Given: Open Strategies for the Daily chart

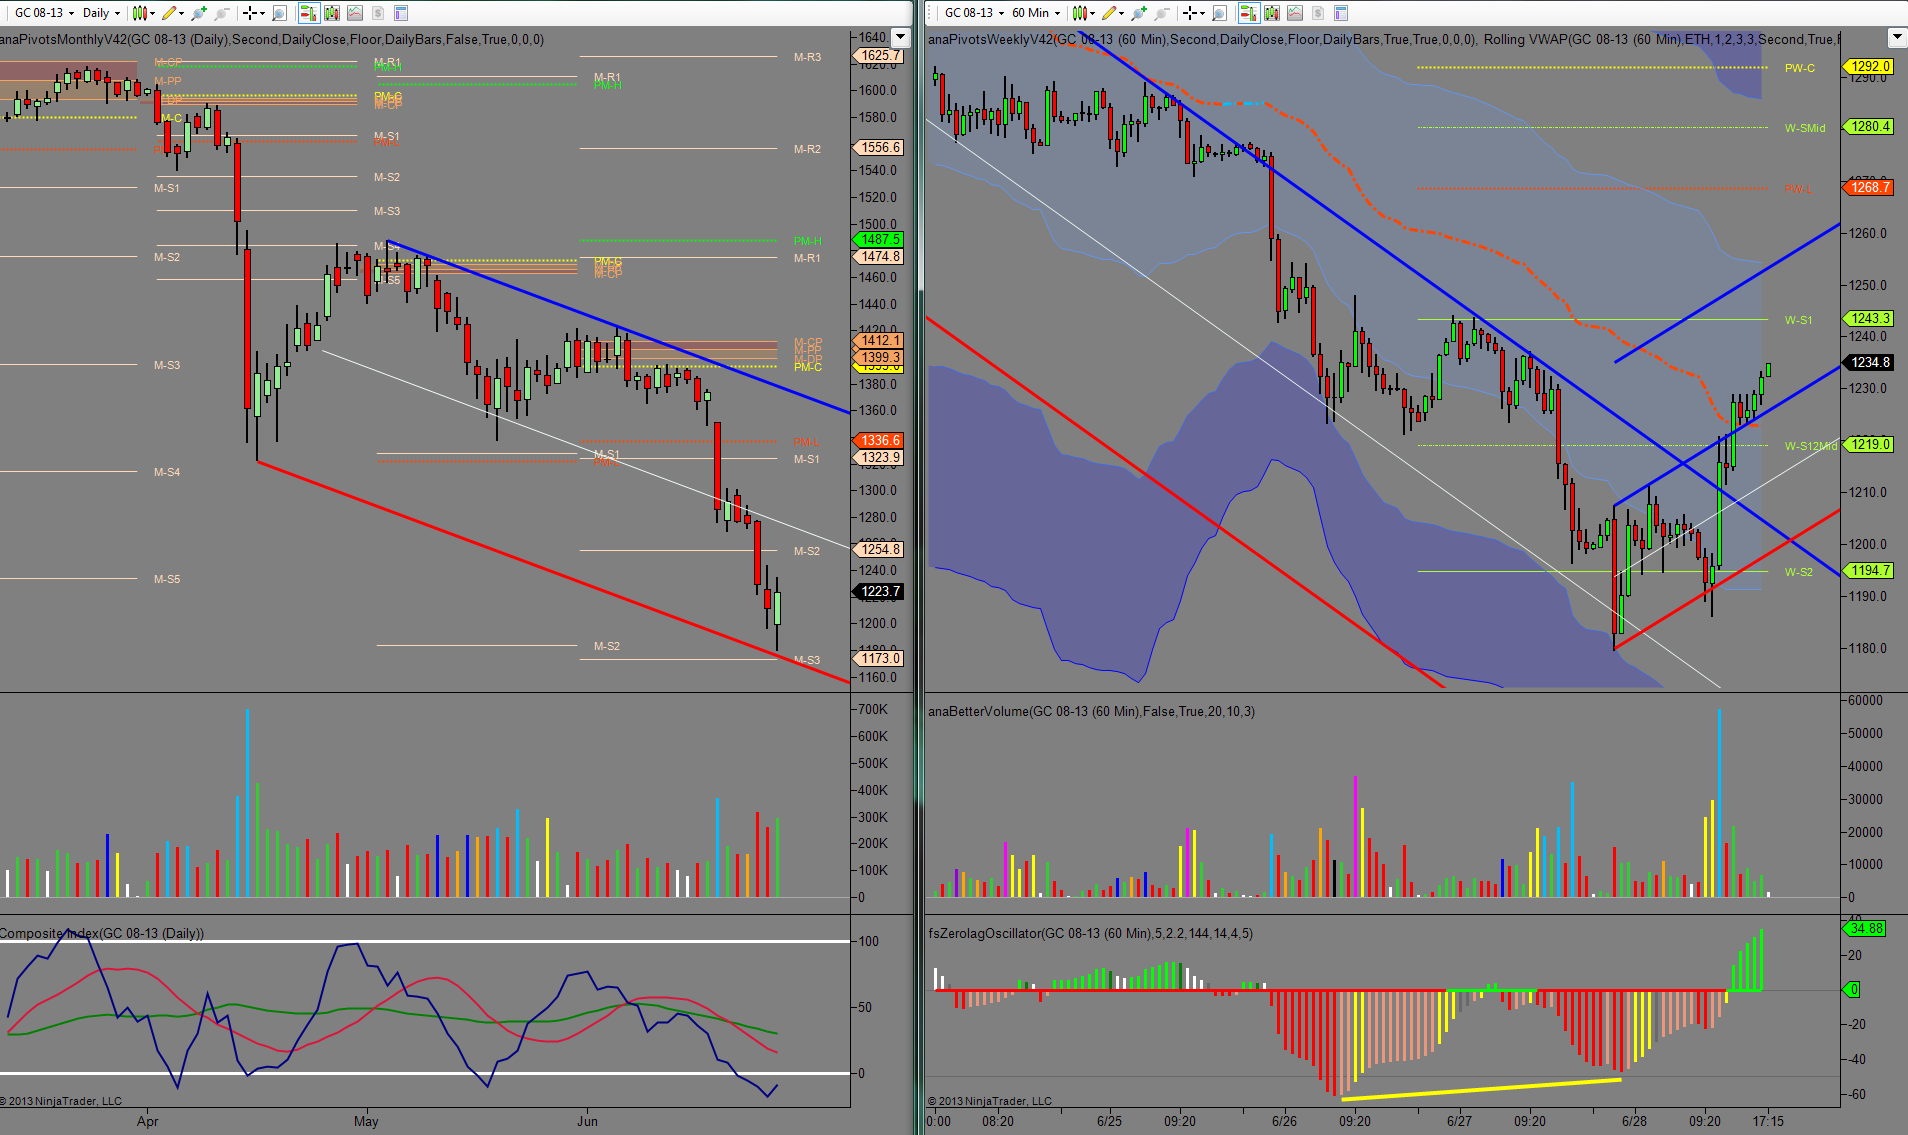Looking at the screenshot, I should pos(378,13).
